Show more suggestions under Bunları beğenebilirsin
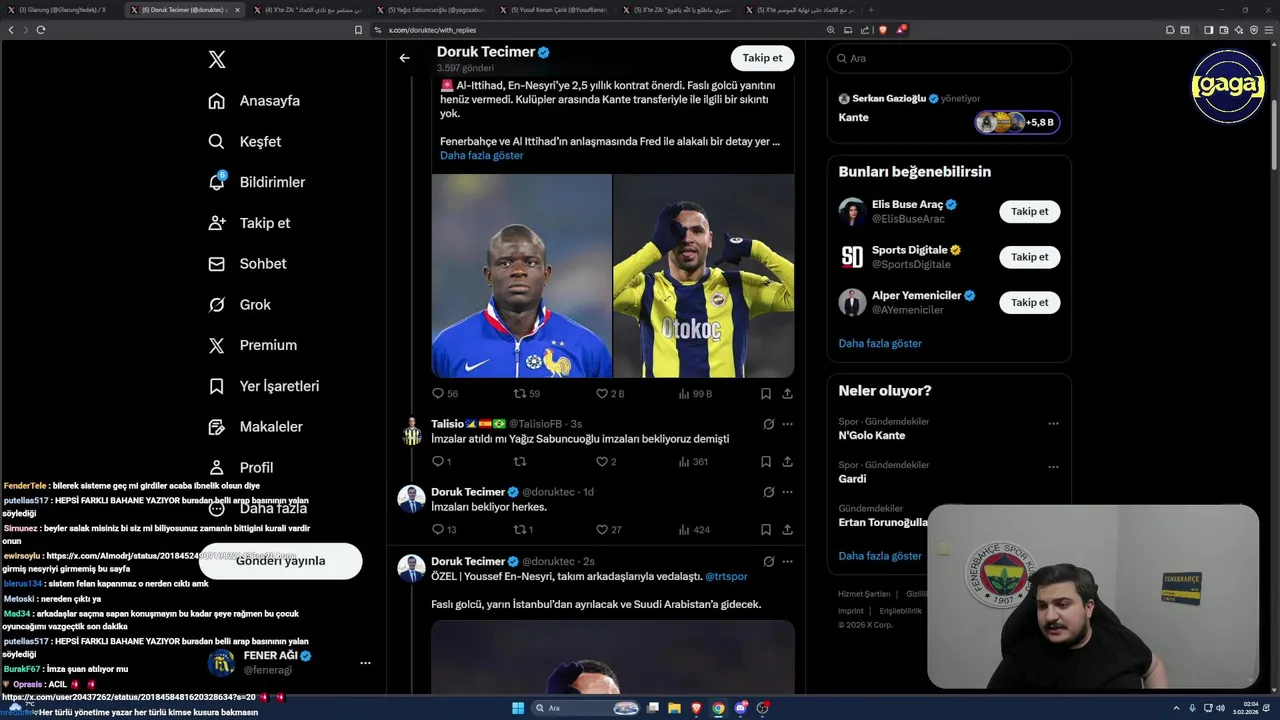The height and width of the screenshot is (720, 1280). 880,344
